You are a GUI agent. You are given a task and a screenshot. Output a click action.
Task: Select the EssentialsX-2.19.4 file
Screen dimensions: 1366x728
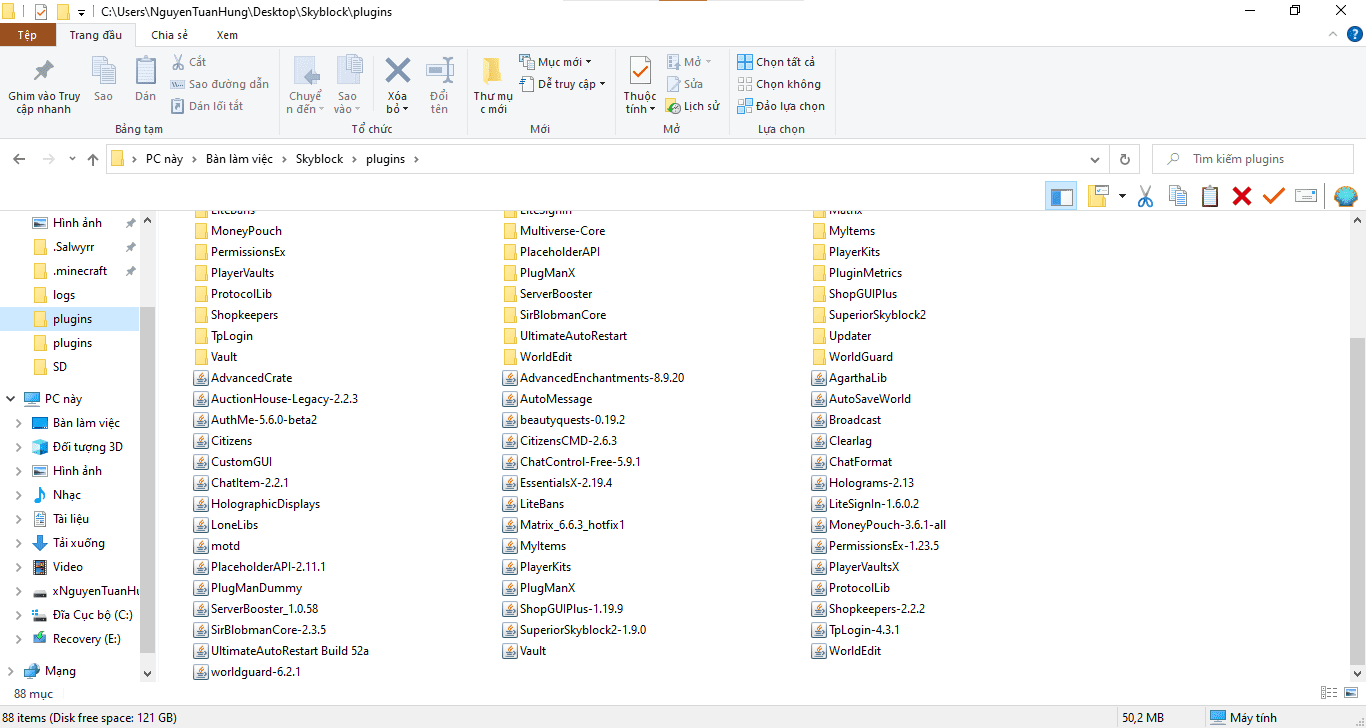pyautogui.click(x=558, y=483)
